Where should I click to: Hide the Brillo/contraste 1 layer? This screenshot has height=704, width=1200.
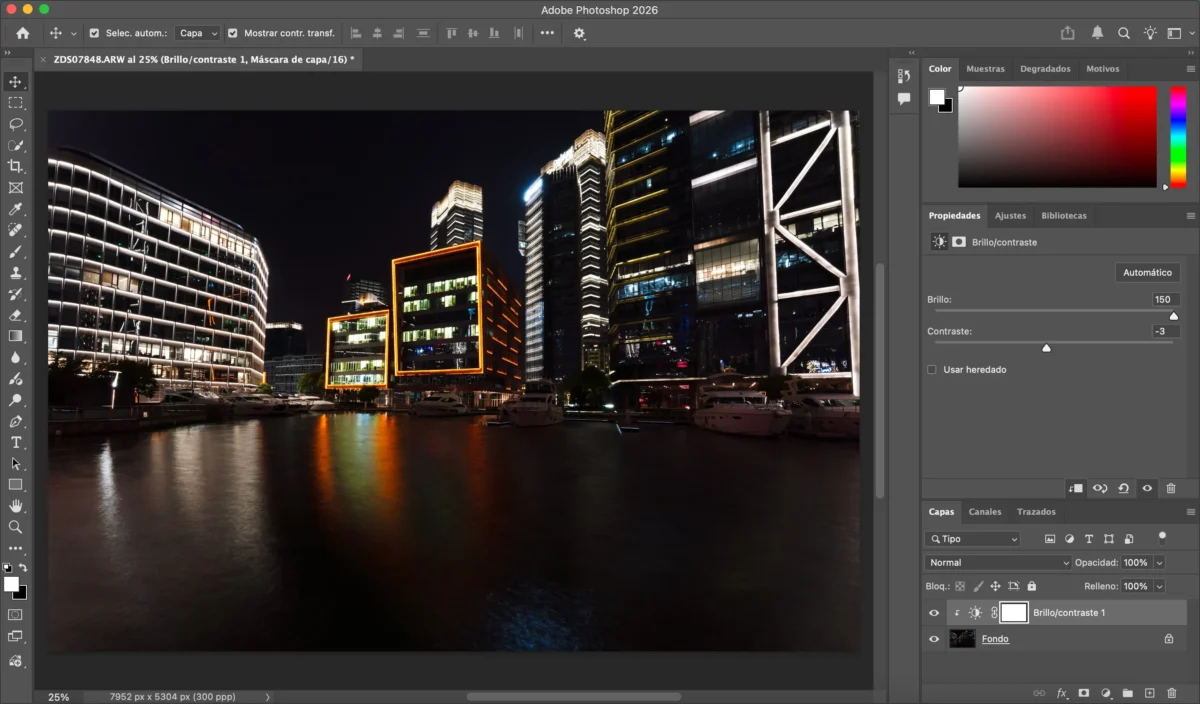934,613
